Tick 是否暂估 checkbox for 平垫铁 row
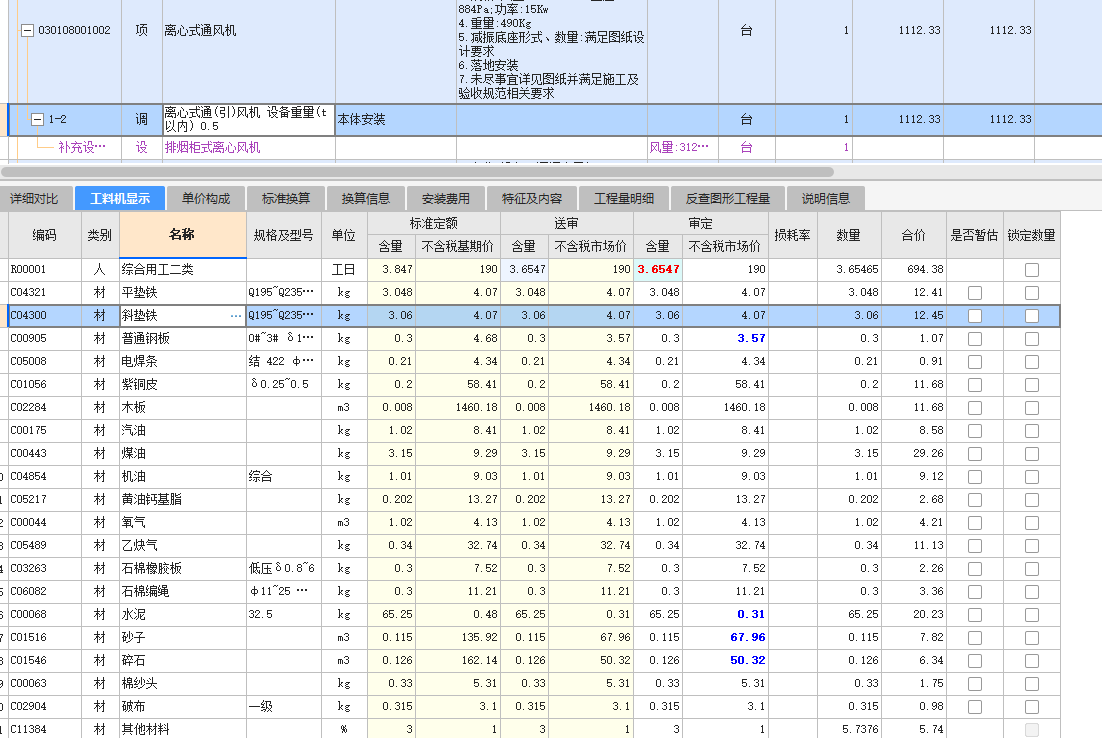The width and height of the screenshot is (1102, 738). click(975, 293)
